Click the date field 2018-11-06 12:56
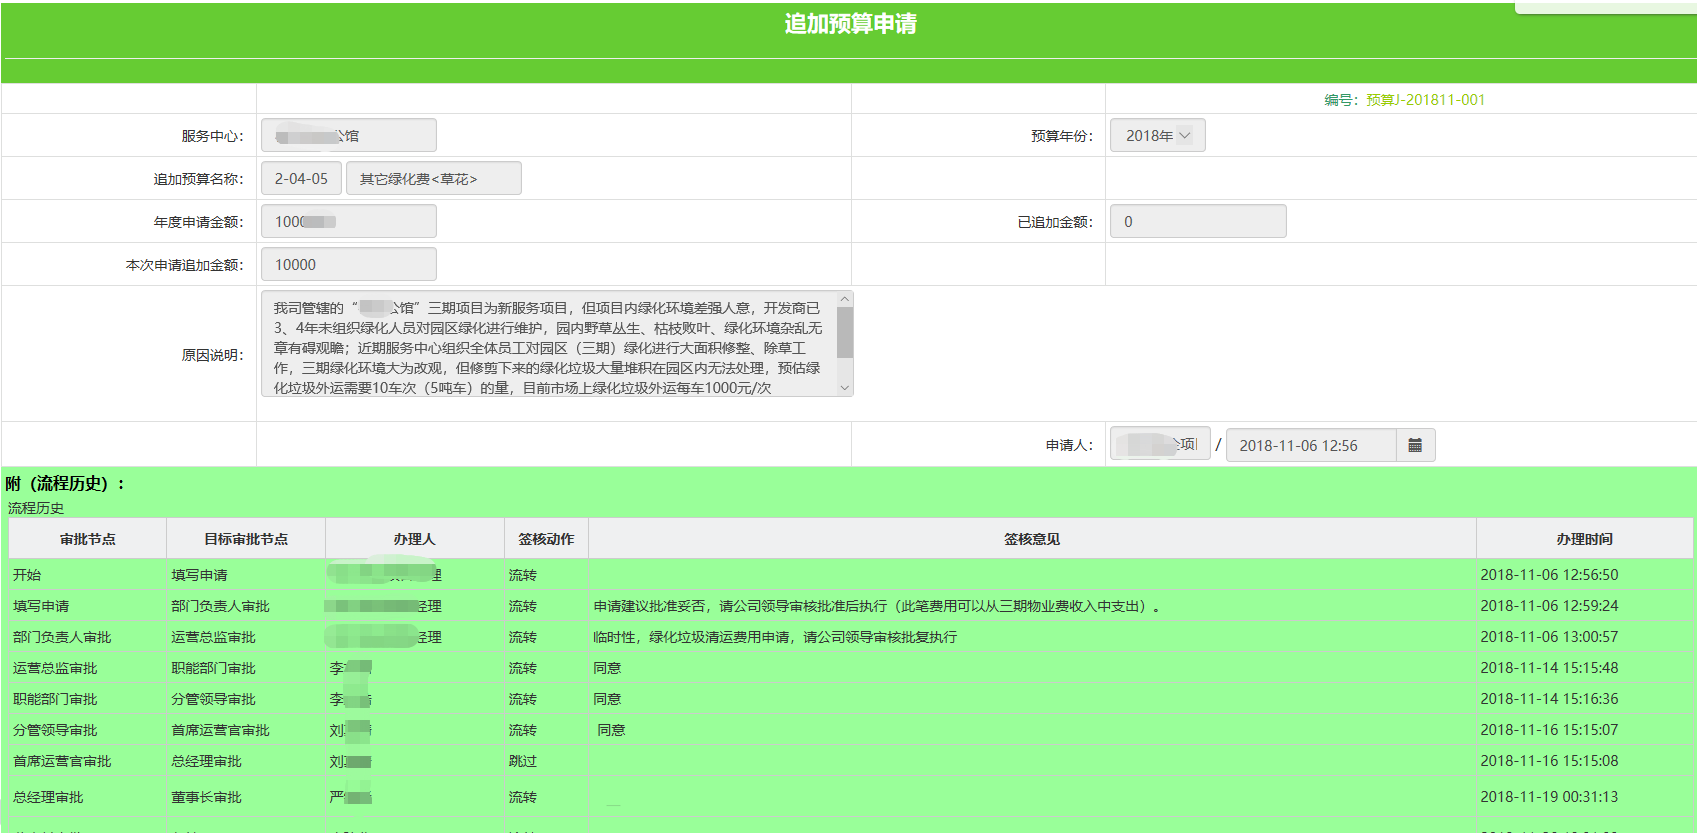The image size is (1697, 833). (x=1310, y=446)
